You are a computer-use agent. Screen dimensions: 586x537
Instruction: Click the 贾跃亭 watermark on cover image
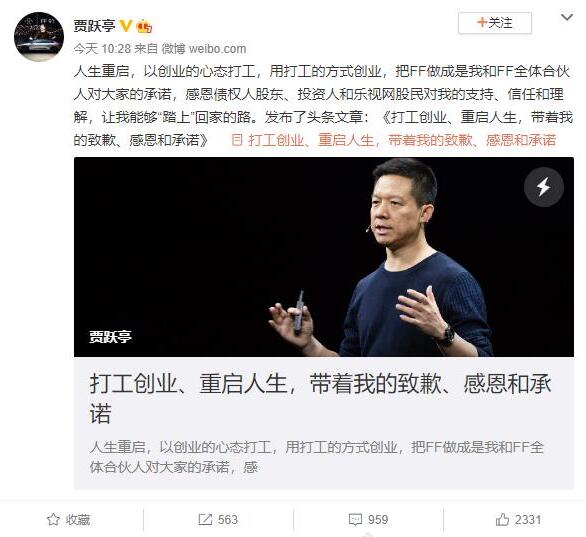110,337
